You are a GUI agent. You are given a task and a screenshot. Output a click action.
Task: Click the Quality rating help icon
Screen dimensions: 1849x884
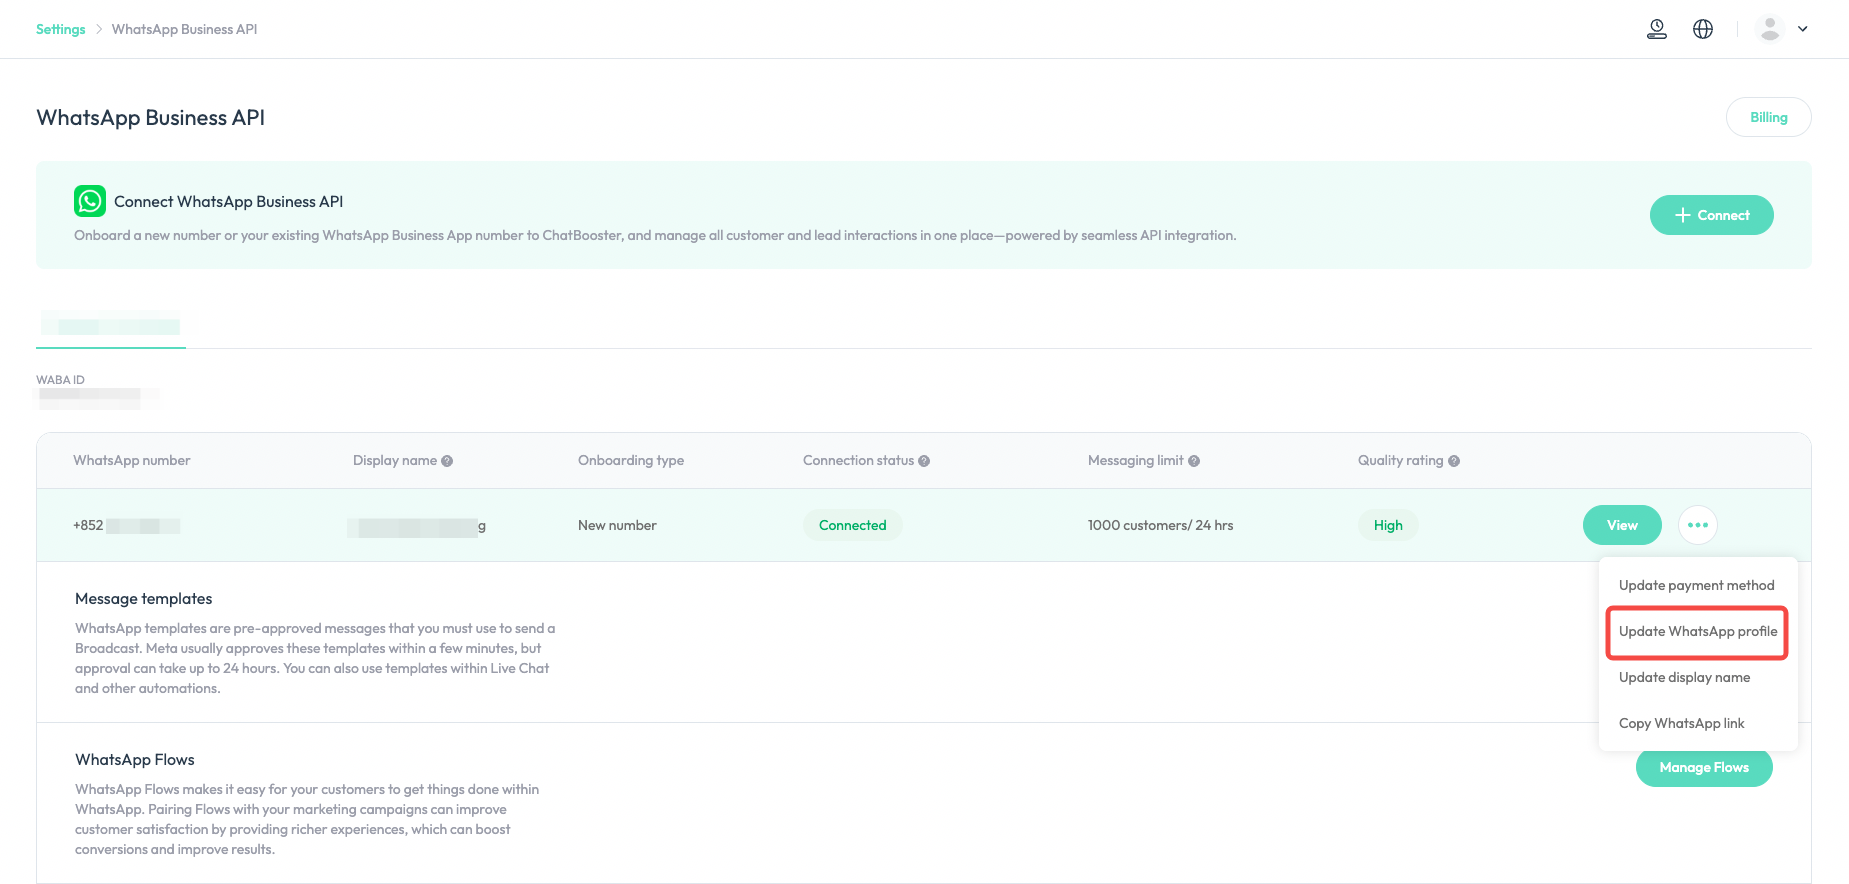1454,461
